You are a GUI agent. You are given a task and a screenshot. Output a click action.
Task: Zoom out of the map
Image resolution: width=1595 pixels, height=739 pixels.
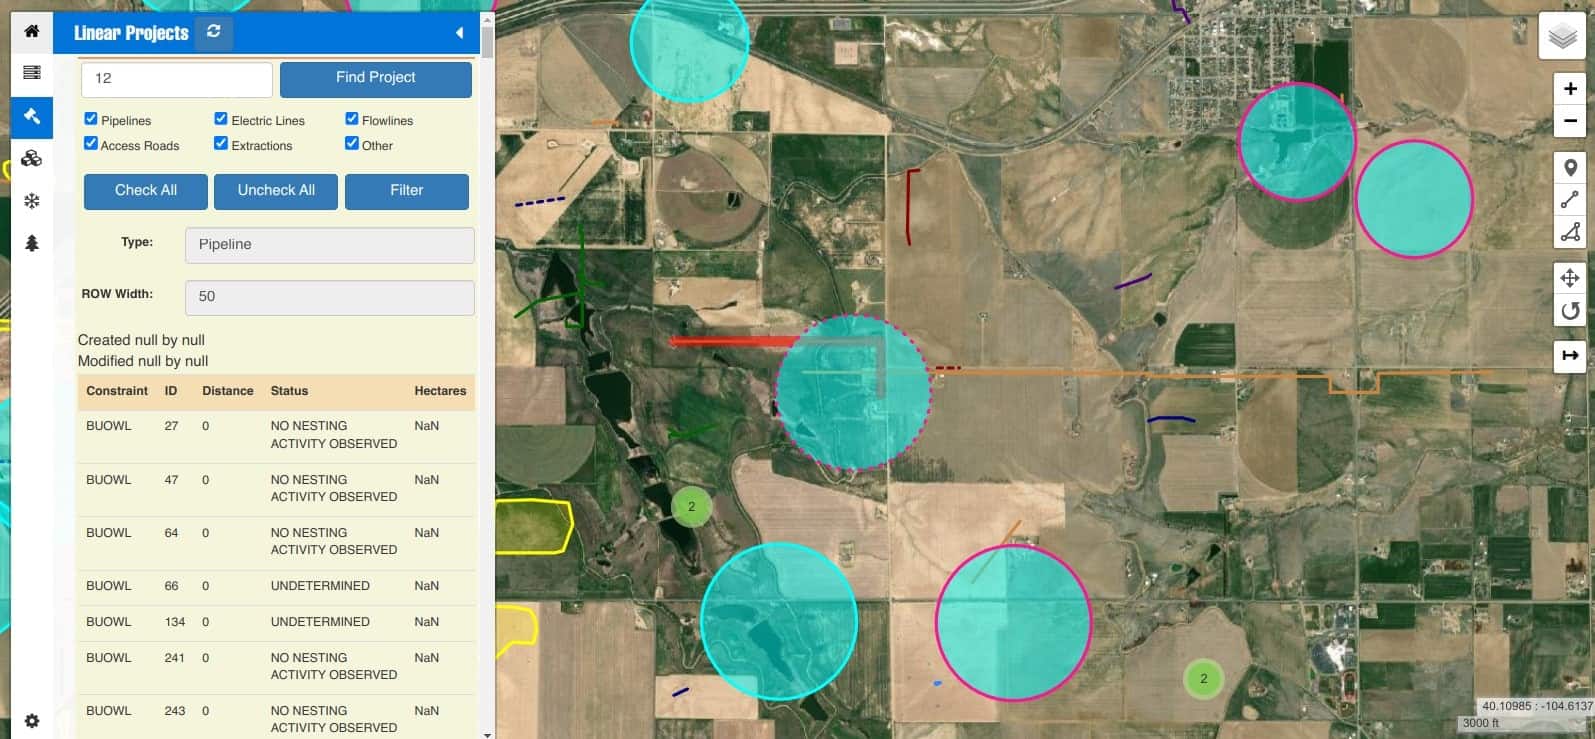tap(1569, 122)
